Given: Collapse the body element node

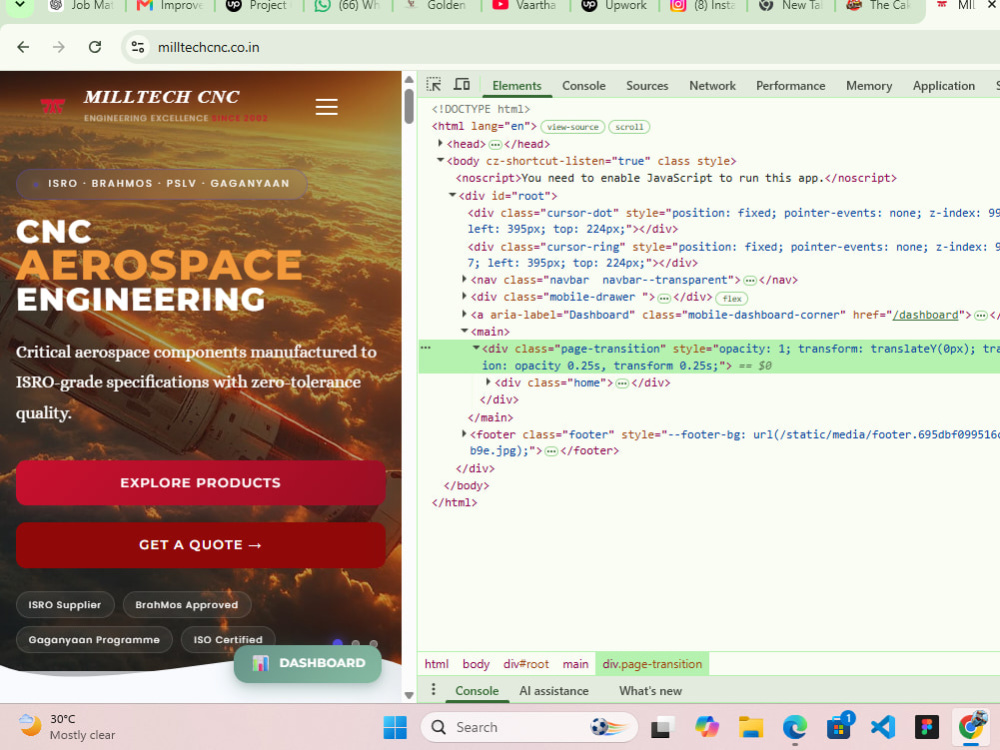Looking at the screenshot, I should click(440, 161).
